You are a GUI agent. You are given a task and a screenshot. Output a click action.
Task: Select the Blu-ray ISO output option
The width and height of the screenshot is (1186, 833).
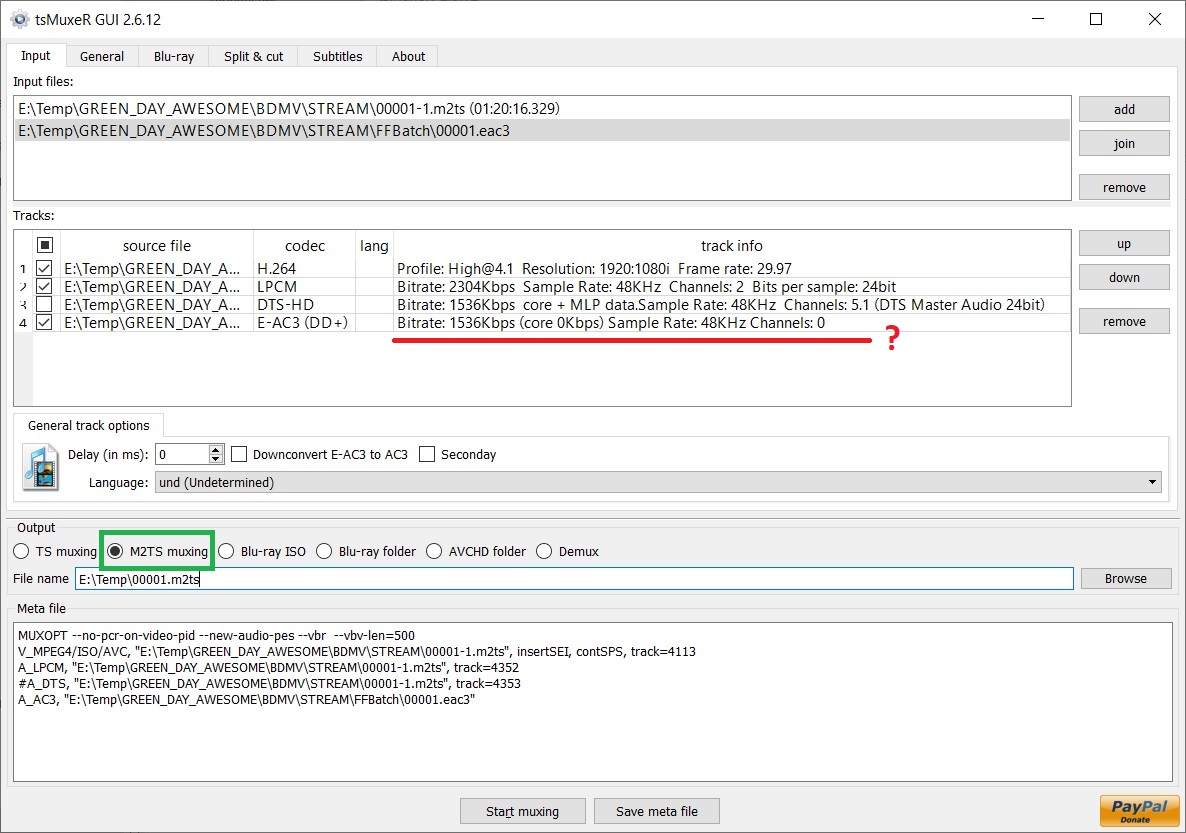[226, 551]
